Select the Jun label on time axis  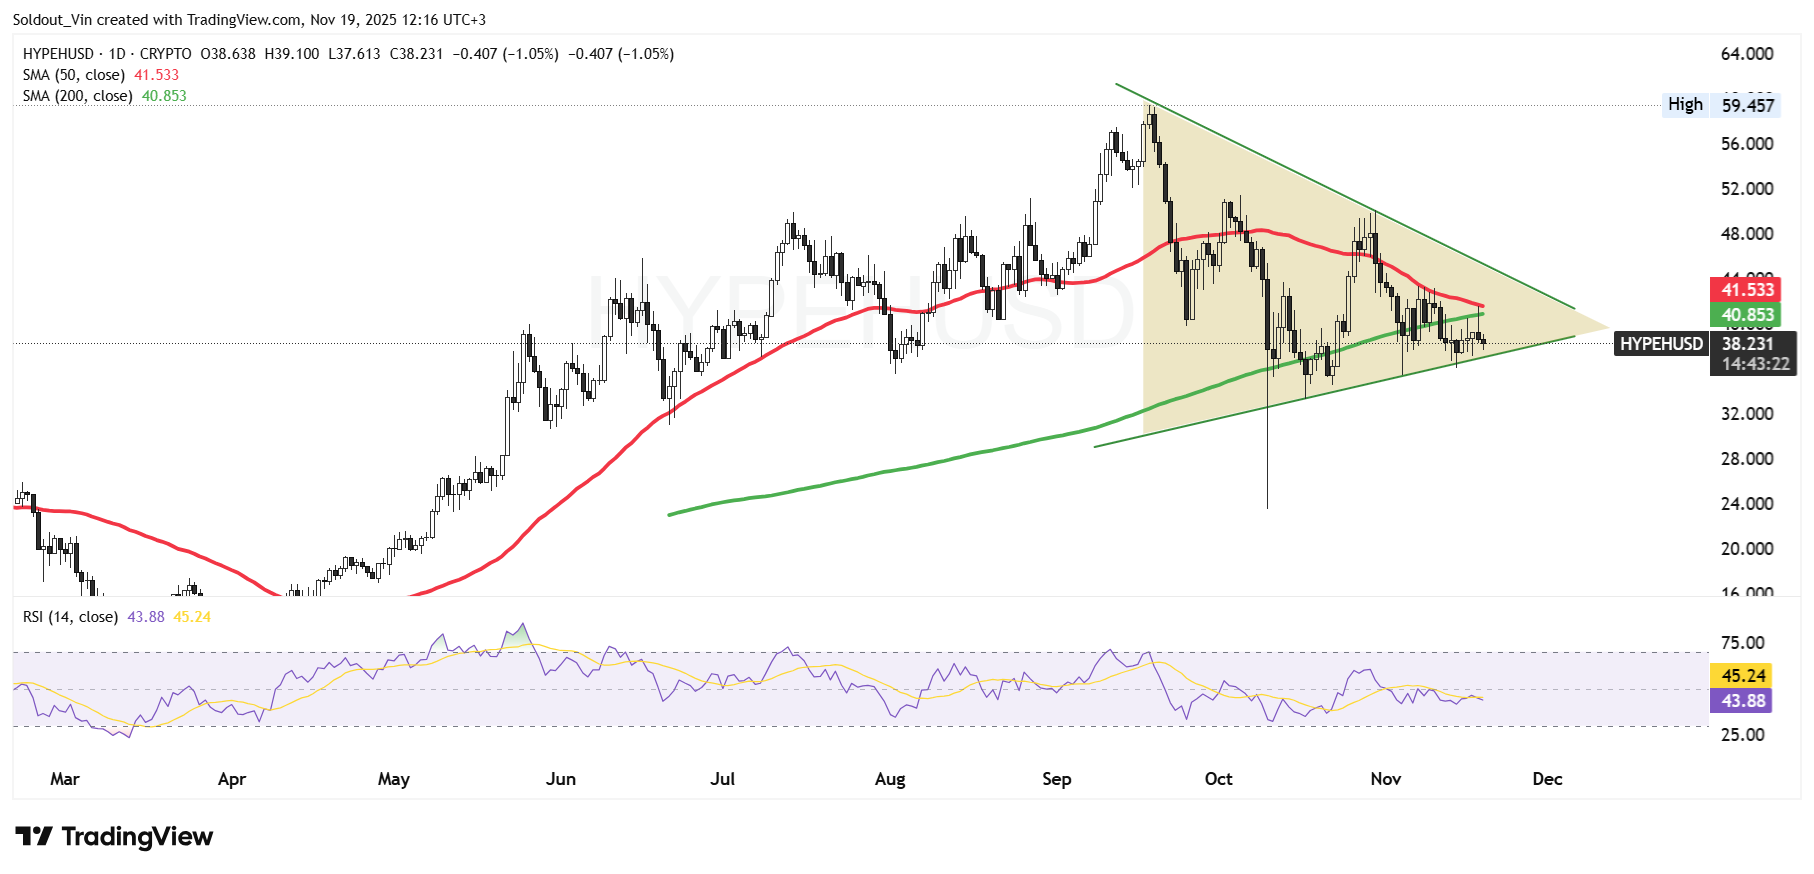click(x=561, y=779)
